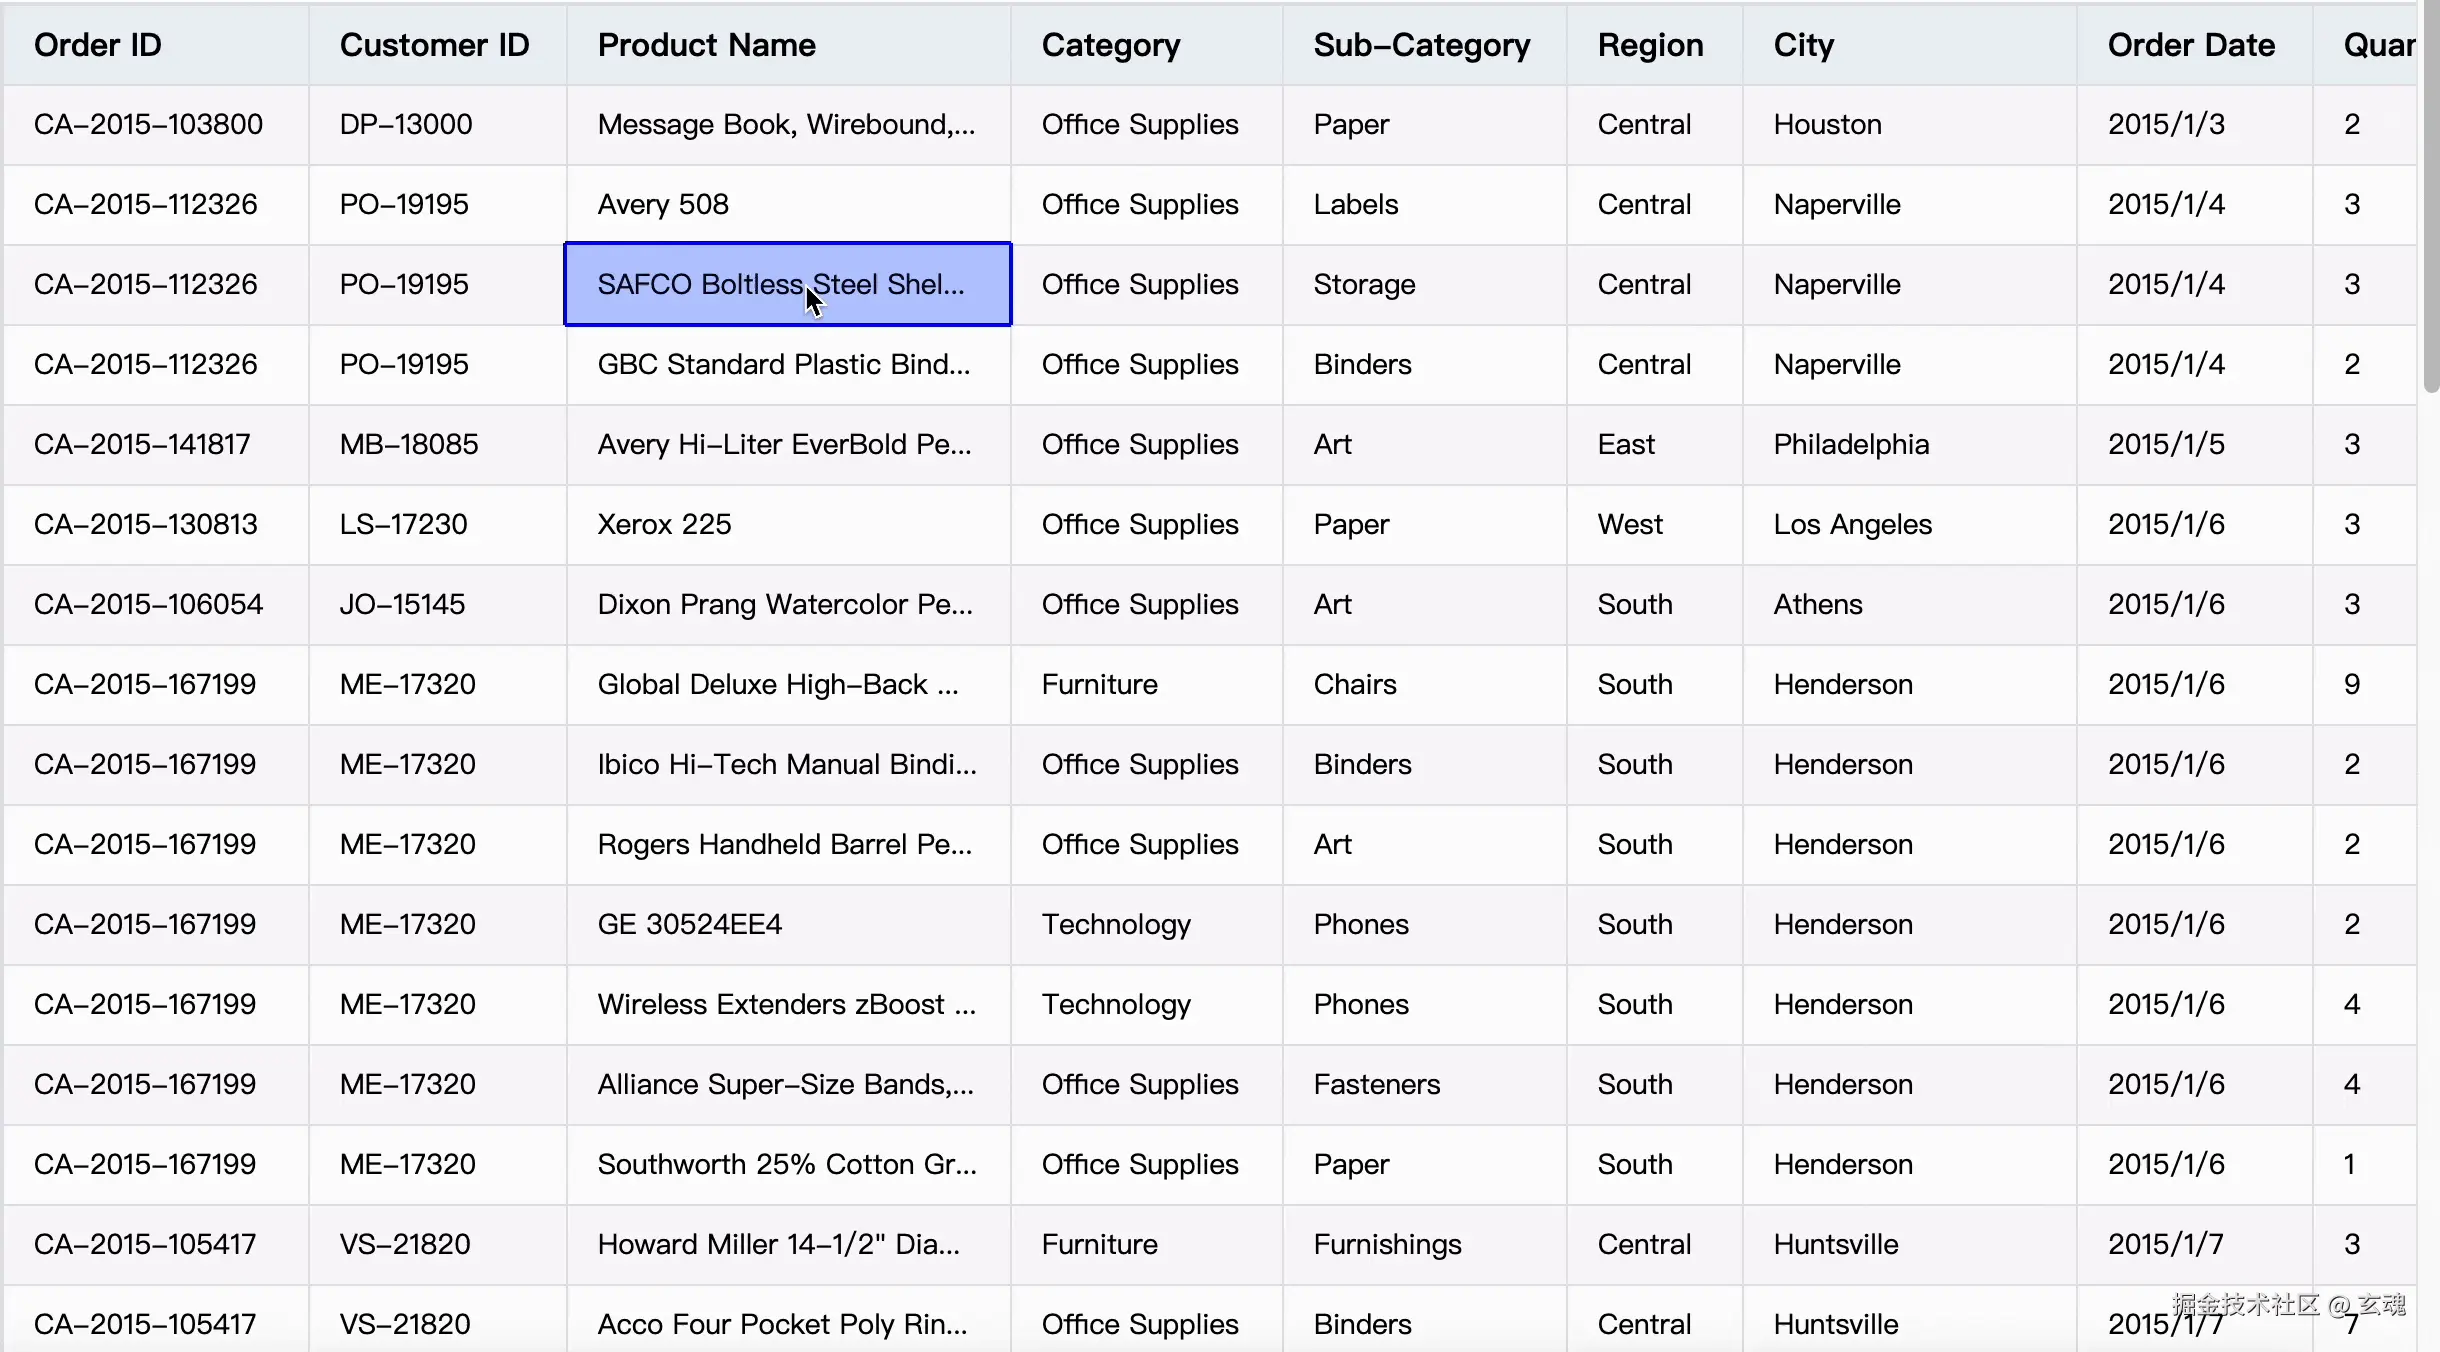Click the Xerox 225 product cell
The image size is (2440, 1352).
(664, 524)
